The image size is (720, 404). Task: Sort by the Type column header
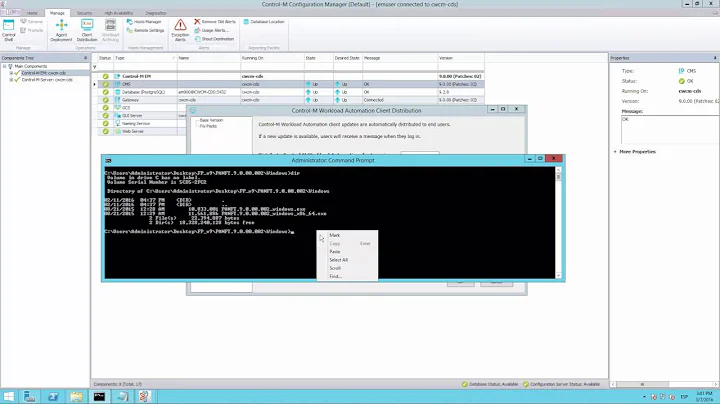click(x=145, y=58)
